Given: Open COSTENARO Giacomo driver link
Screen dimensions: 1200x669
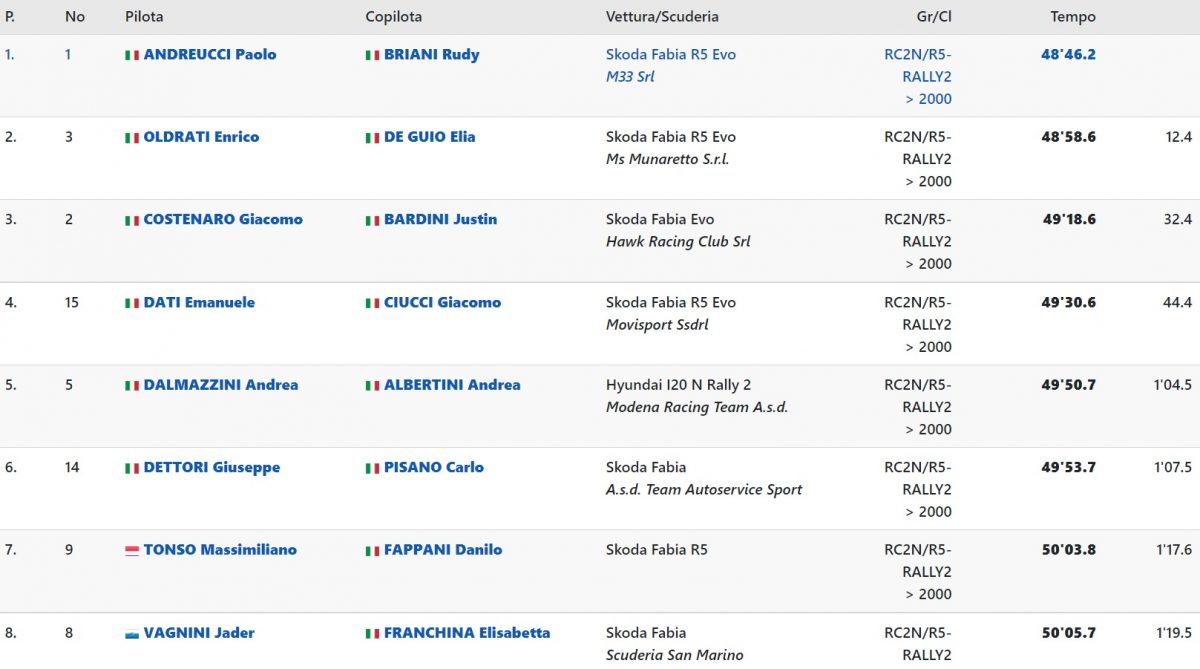Looking at the screenshot, I should tap(222, 219).
